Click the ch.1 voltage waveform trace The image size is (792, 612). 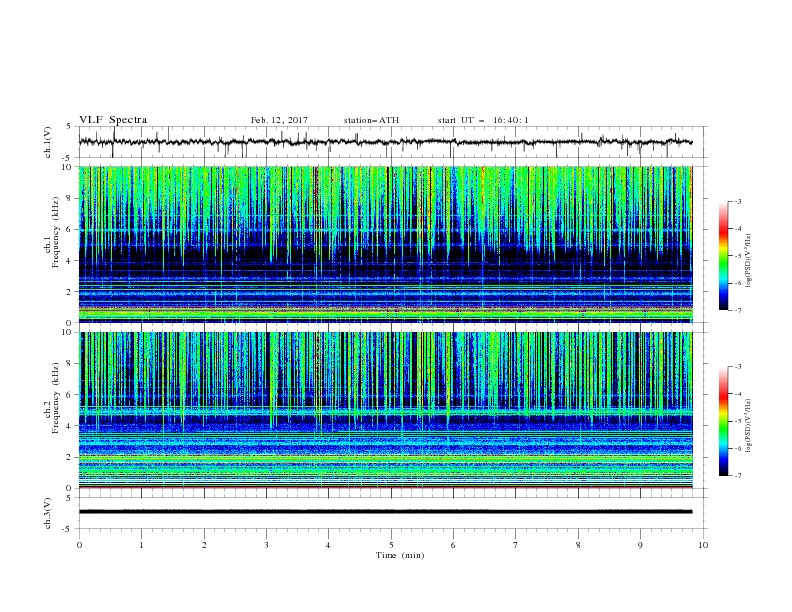(385, 142)
